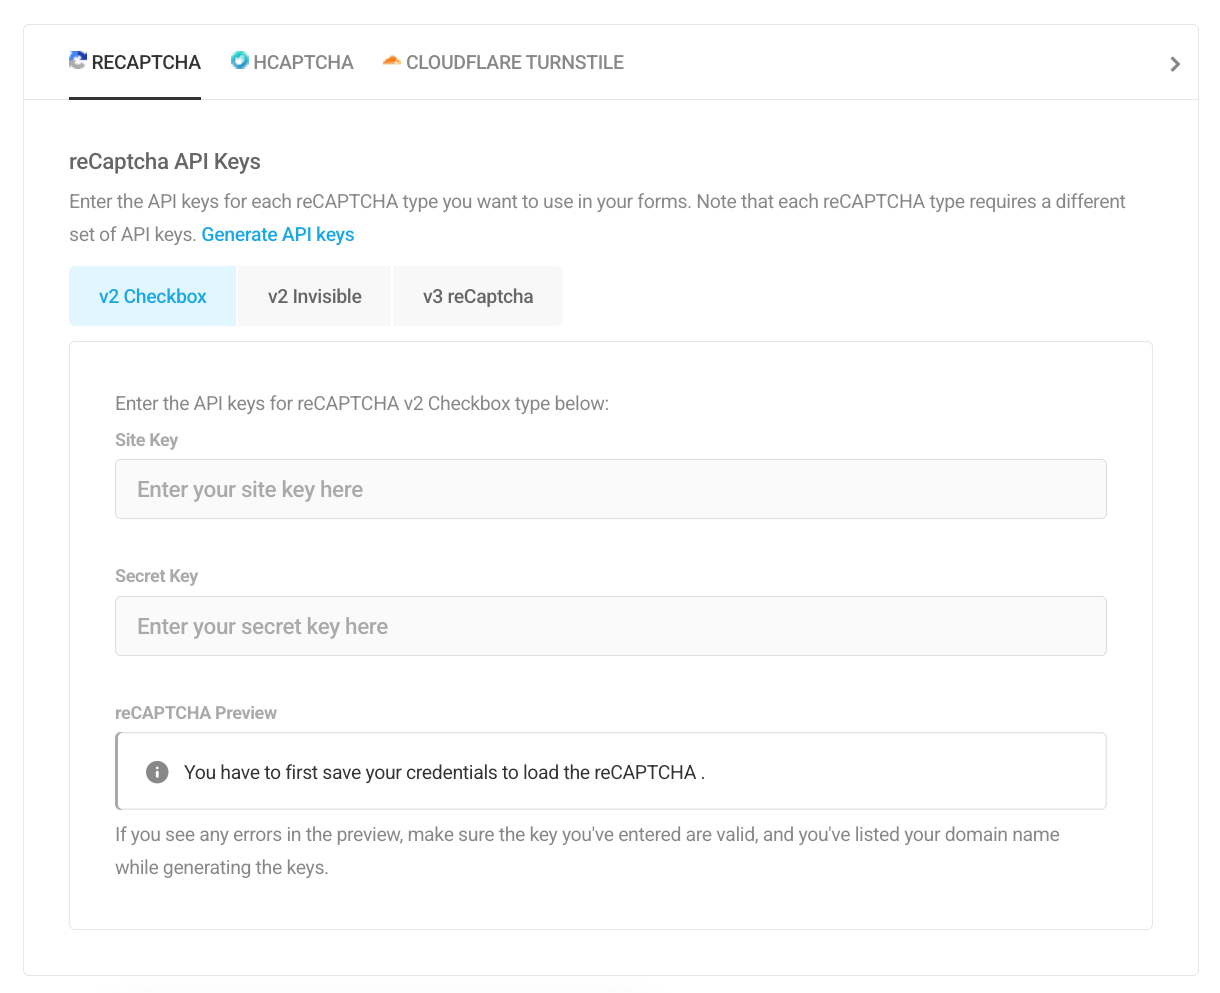The height and width of the screenshot is (993, 1220).
Task: Click the save credentials notice box
Action: click(611, 771)
